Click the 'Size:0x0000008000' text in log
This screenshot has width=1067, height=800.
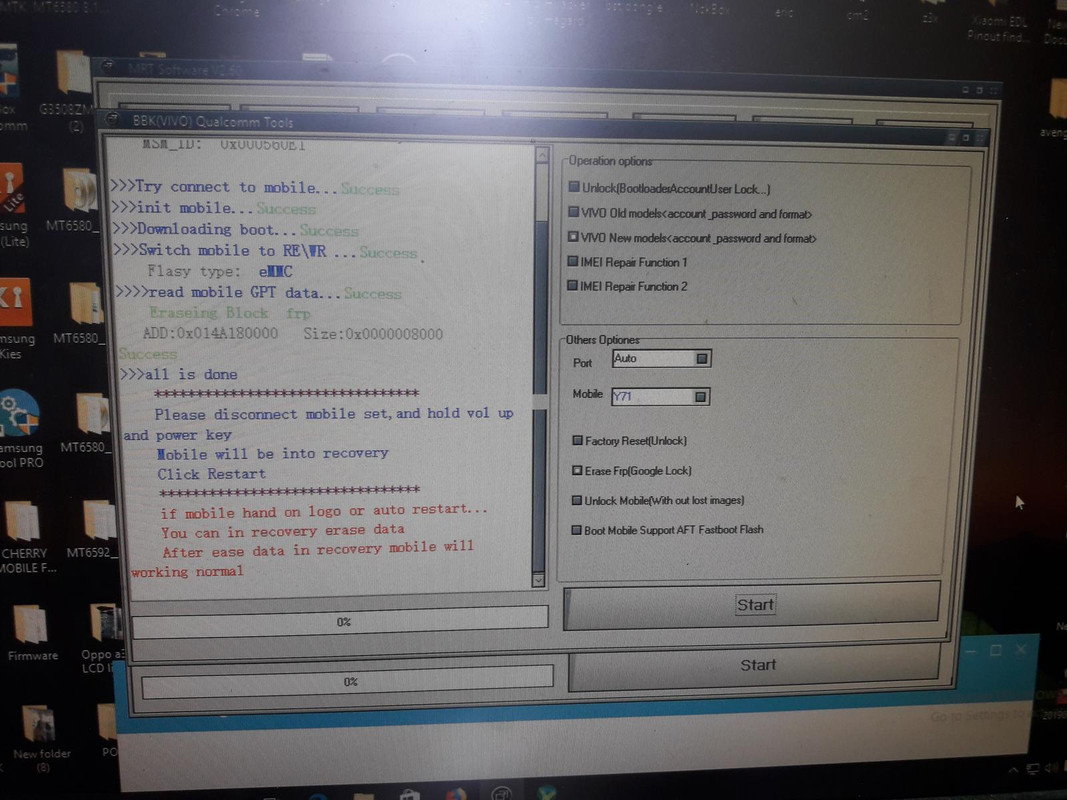373,333
